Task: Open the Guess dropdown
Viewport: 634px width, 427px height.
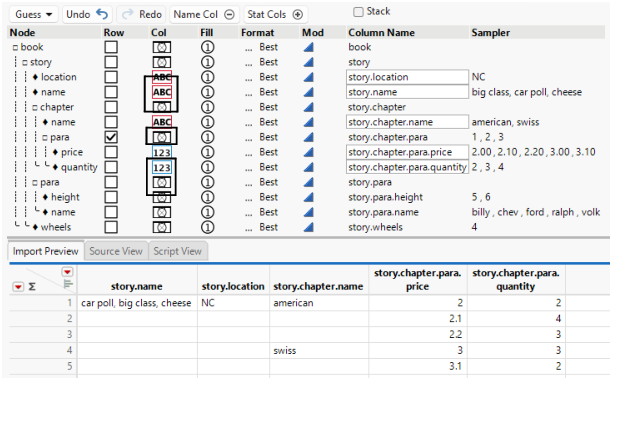Action: coord(34,15)
